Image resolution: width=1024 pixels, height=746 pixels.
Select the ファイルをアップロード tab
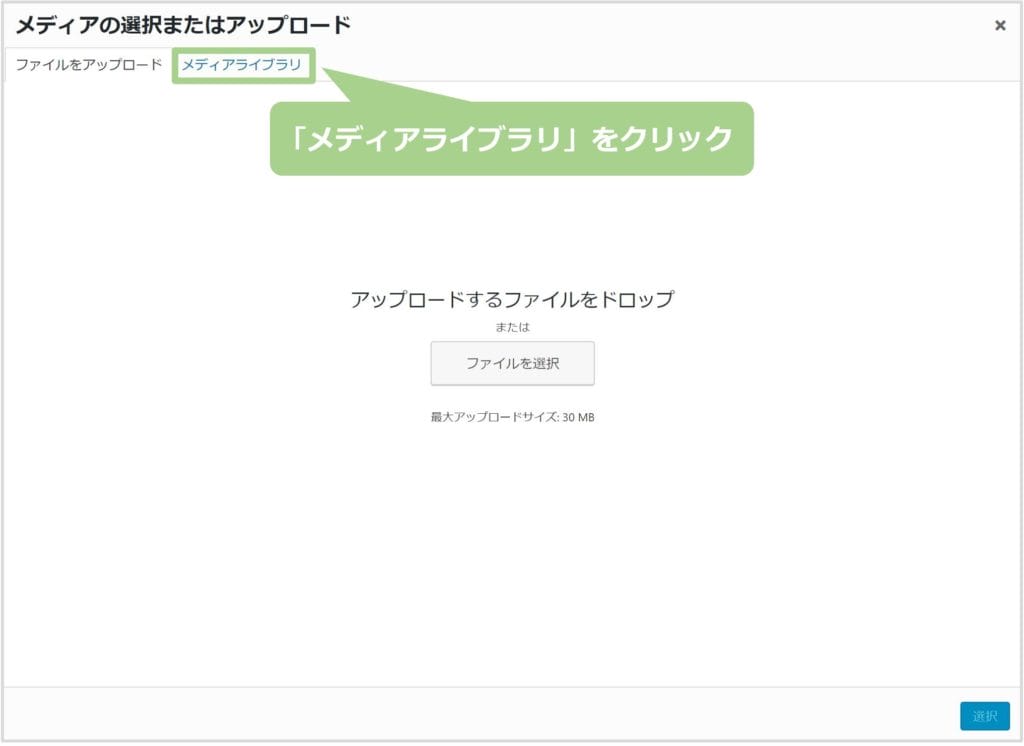pos(88,65)
